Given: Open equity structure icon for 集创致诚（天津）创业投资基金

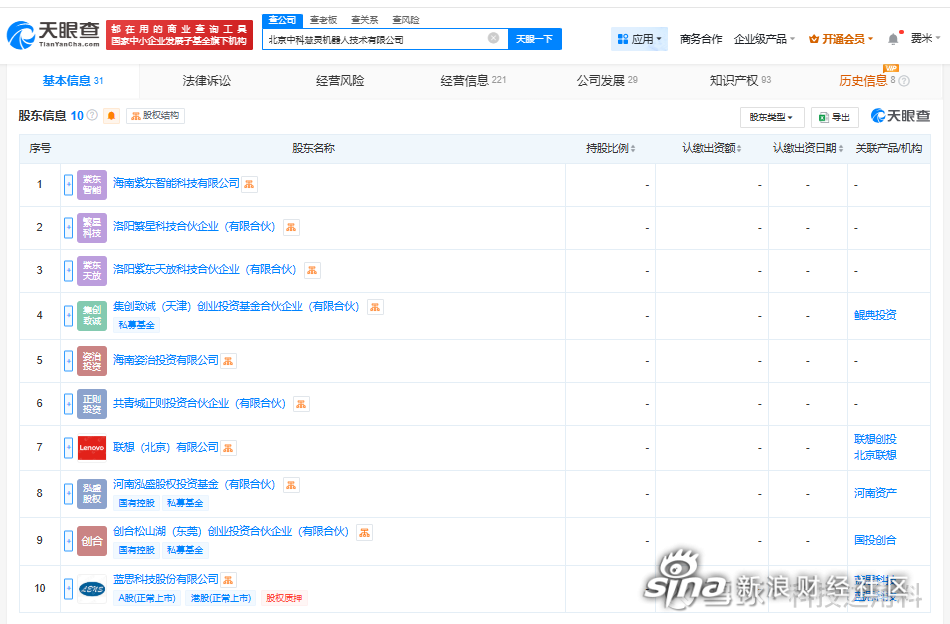Looking at the screenshot, I should pyautogui.click(x=376, y=307).
